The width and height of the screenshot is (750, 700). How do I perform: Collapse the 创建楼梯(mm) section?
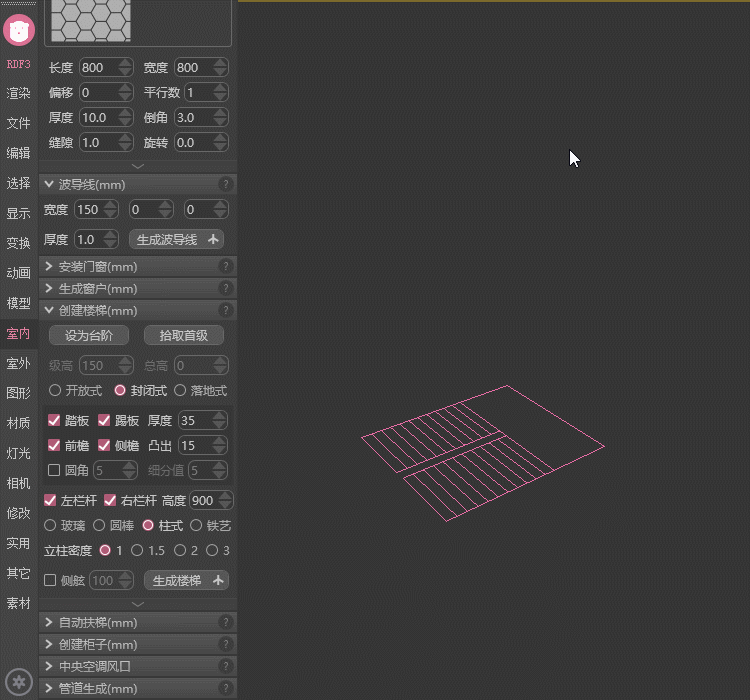(x=49, y=311)
